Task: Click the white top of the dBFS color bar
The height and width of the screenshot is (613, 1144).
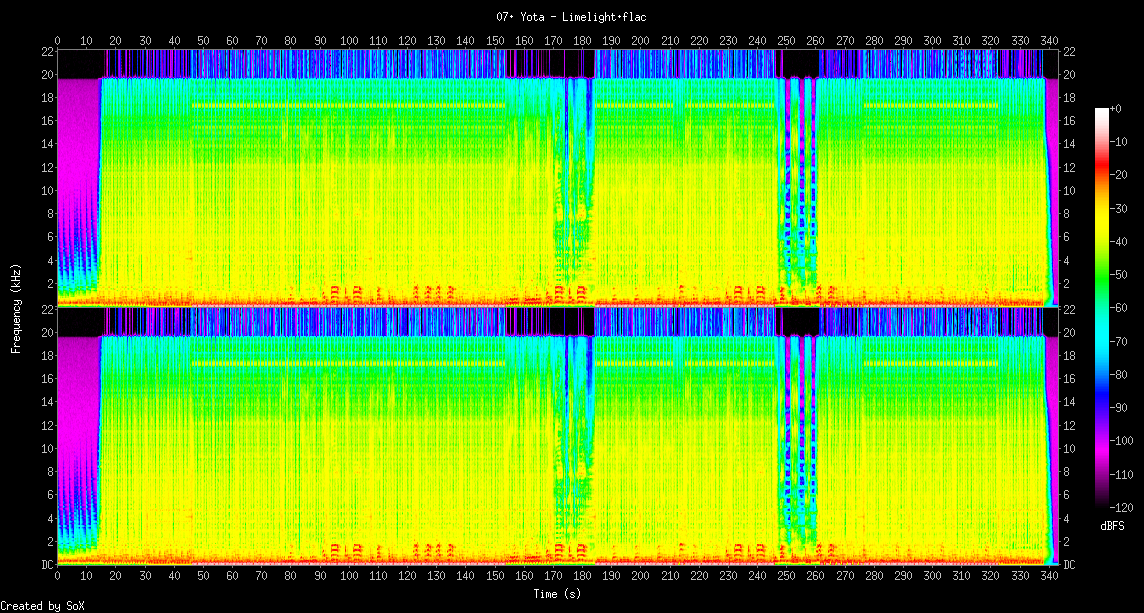Action: [x=1101, y=110]
